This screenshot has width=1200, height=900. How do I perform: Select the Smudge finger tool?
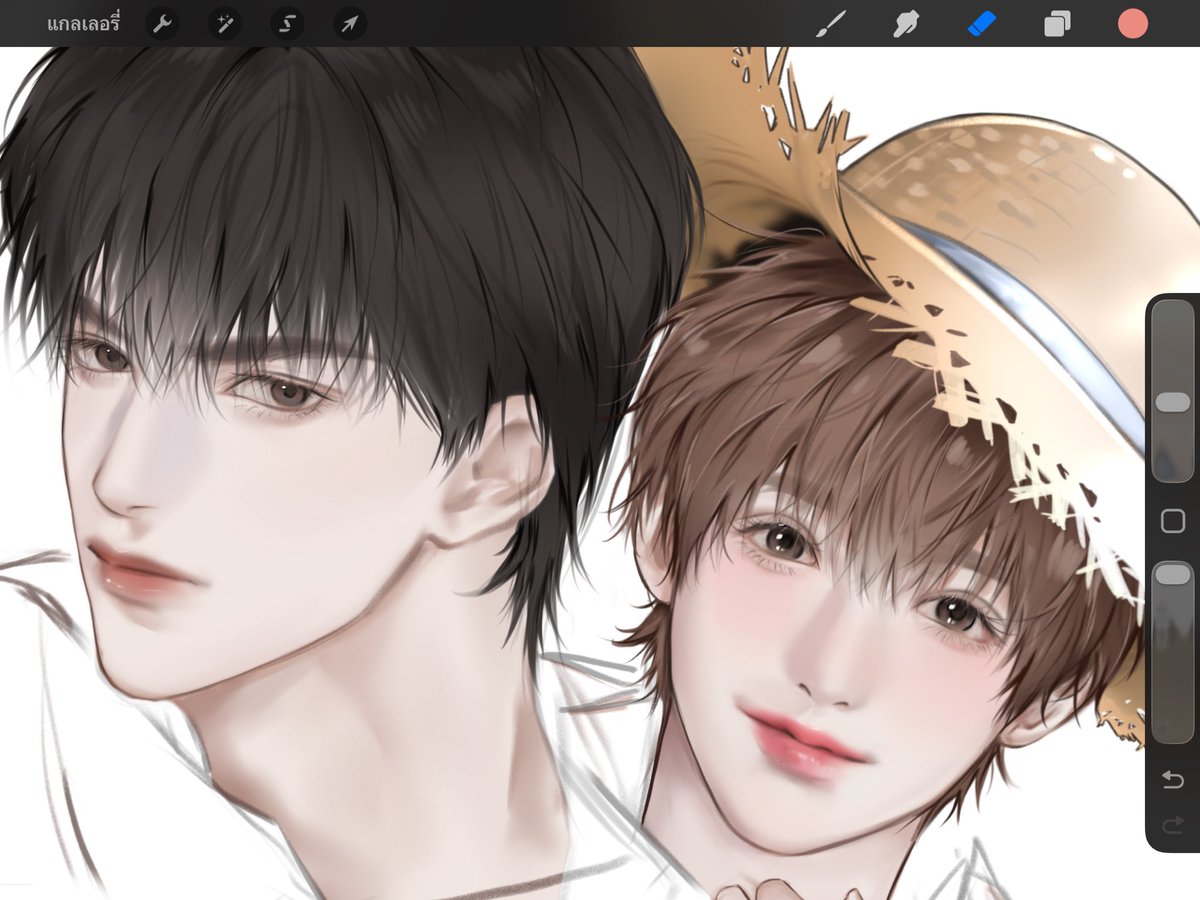click(906, 24)
